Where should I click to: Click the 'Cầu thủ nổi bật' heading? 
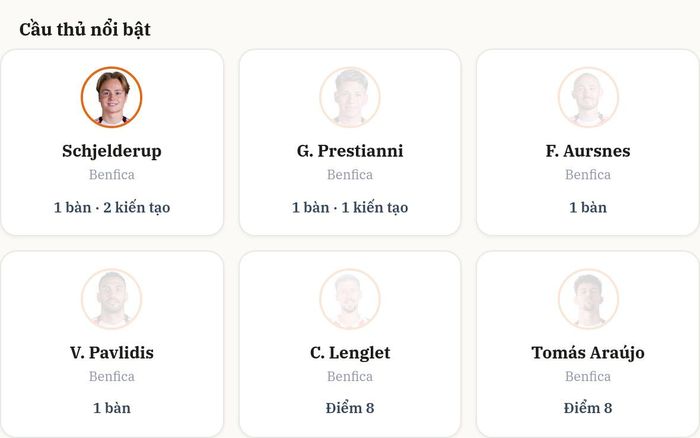tap(85, 29)
